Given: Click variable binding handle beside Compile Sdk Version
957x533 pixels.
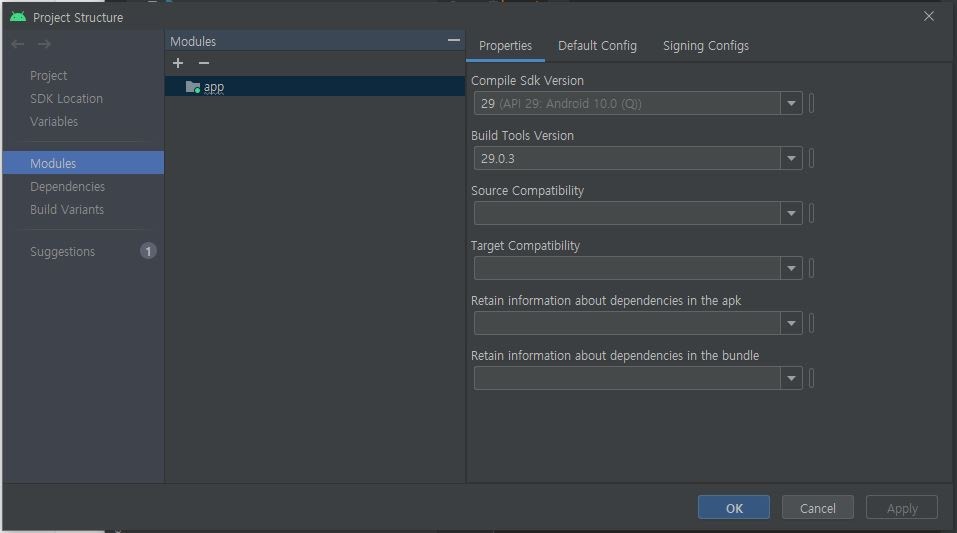Looking at the screenshot, I should [x=811, y=103].
